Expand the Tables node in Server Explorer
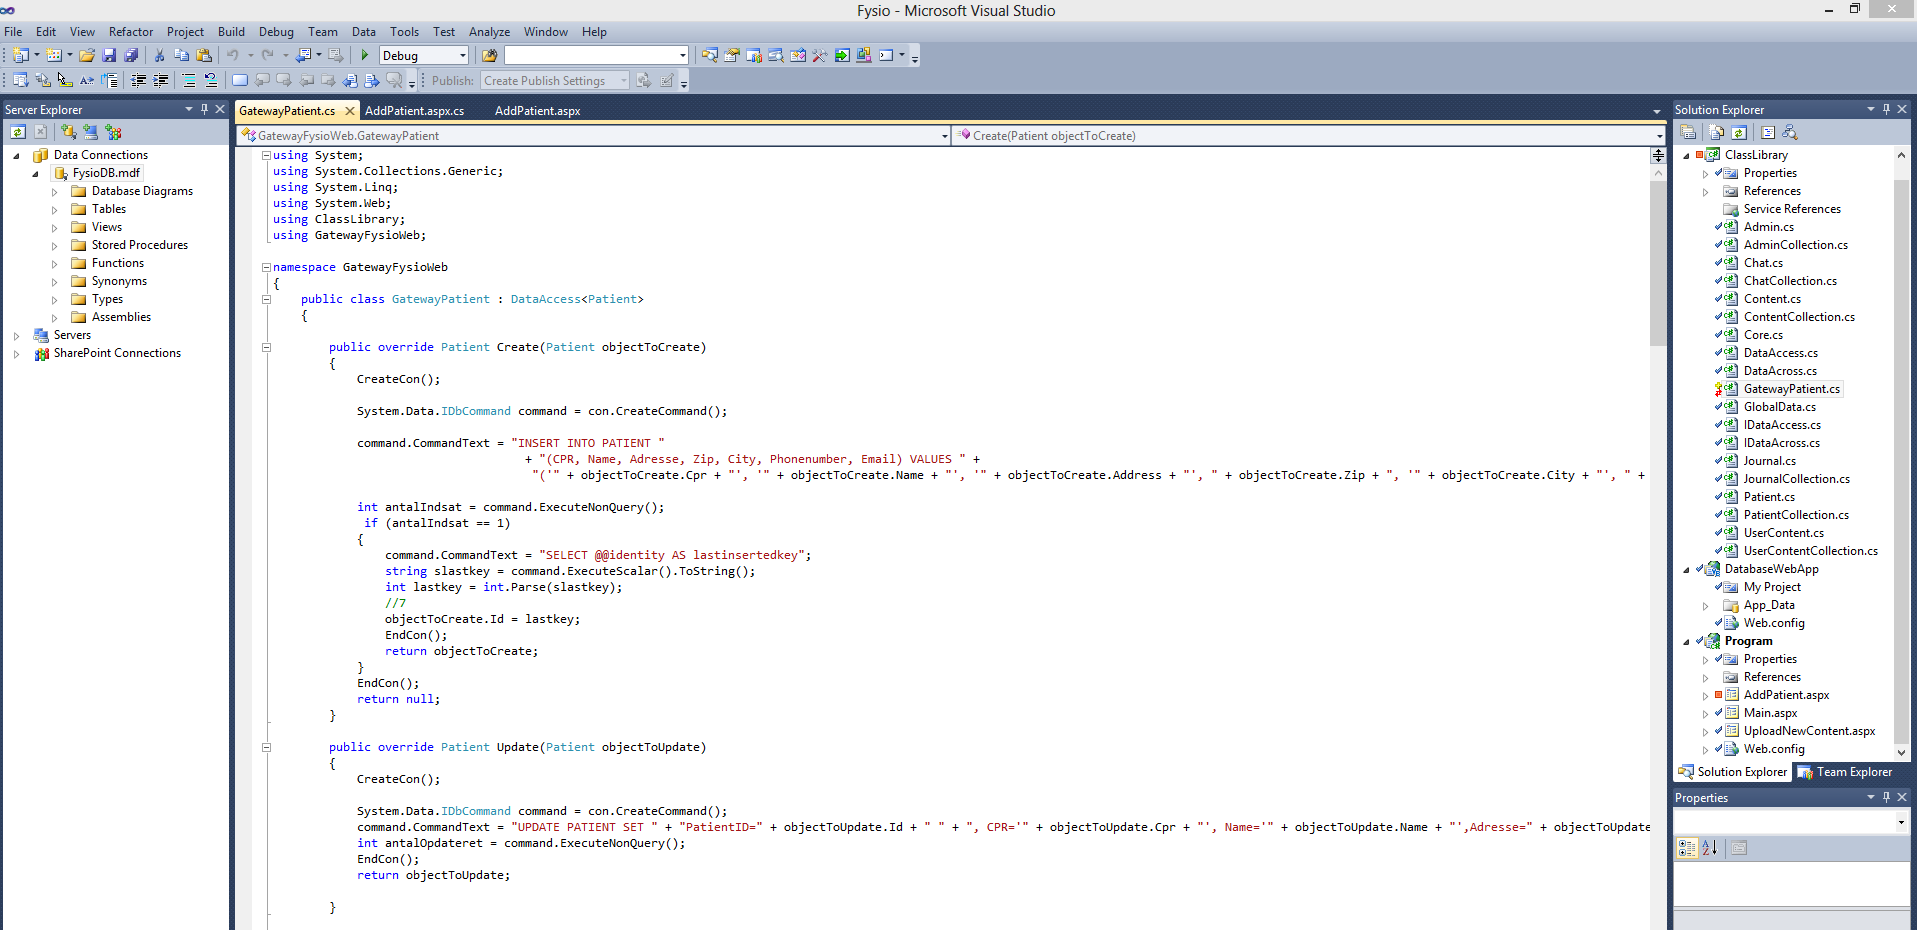The width and height of the screenshot is (1917, 930). click(55, 210)
